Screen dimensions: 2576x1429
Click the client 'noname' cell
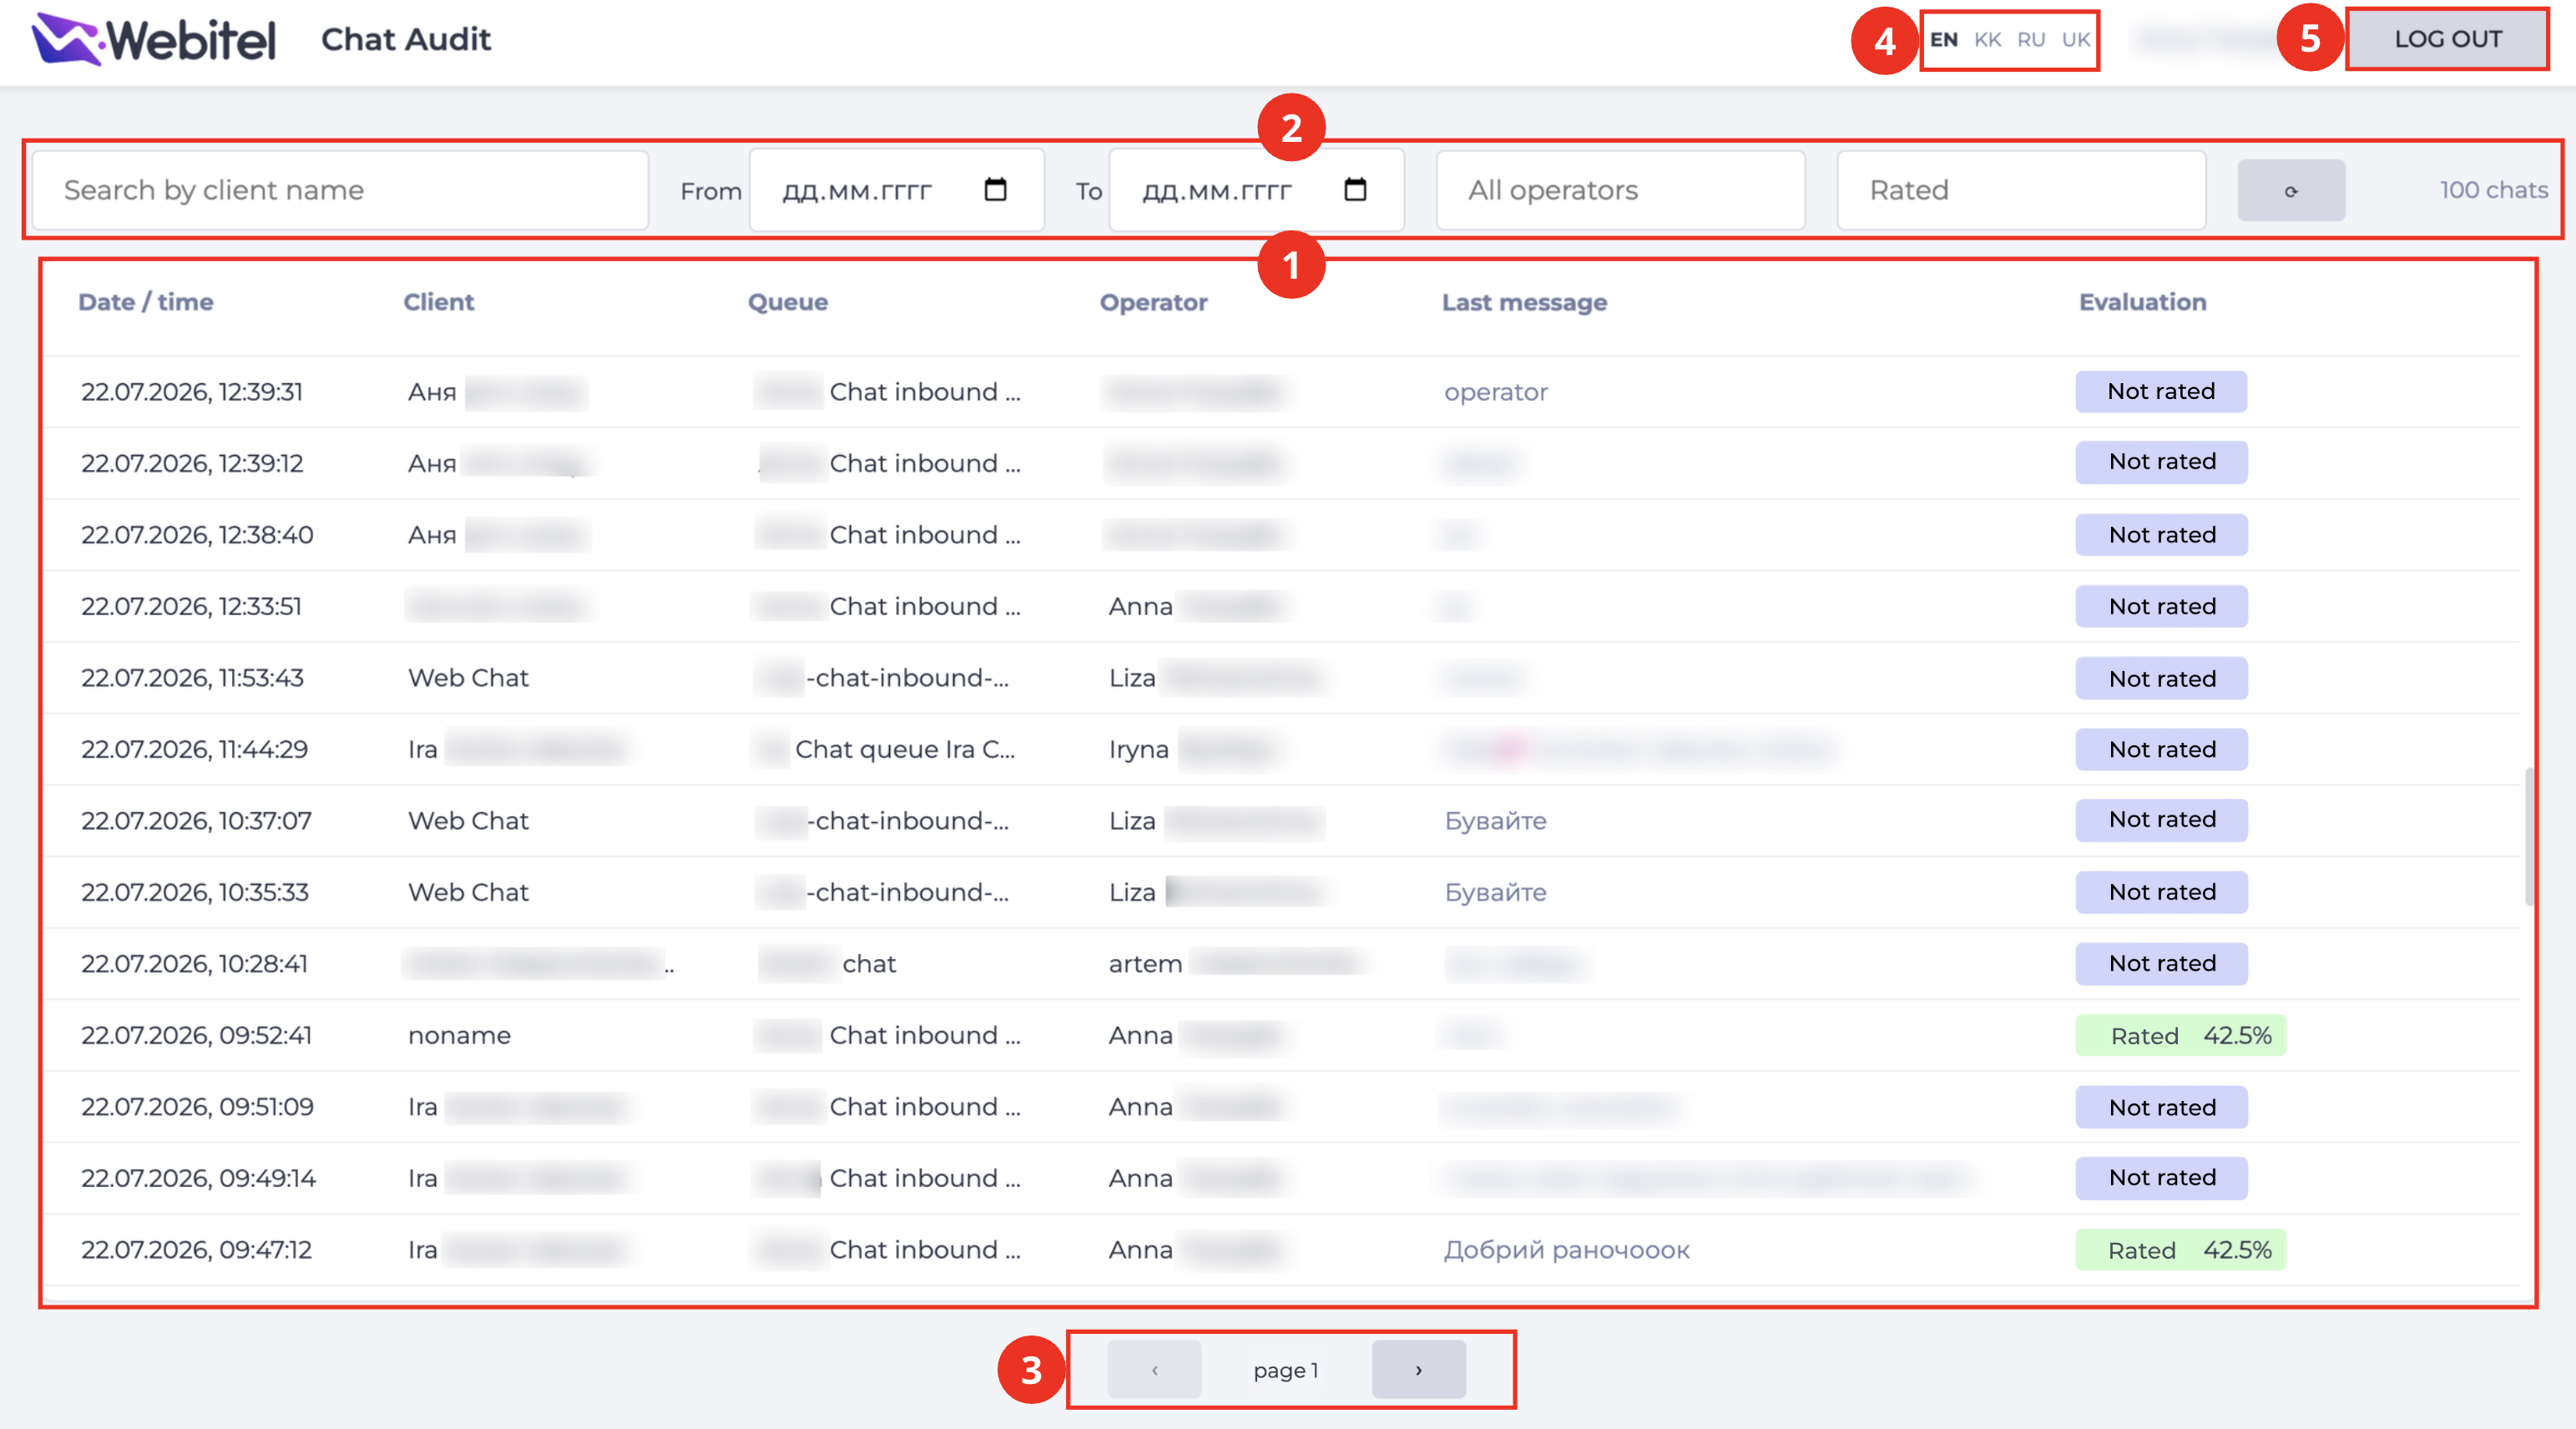click(x=459, y=1035)
